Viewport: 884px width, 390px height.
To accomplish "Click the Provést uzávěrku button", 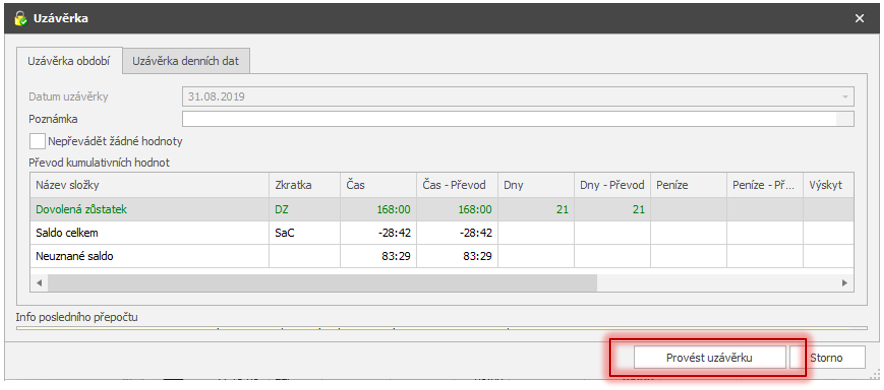I will [x=709, y=357].
